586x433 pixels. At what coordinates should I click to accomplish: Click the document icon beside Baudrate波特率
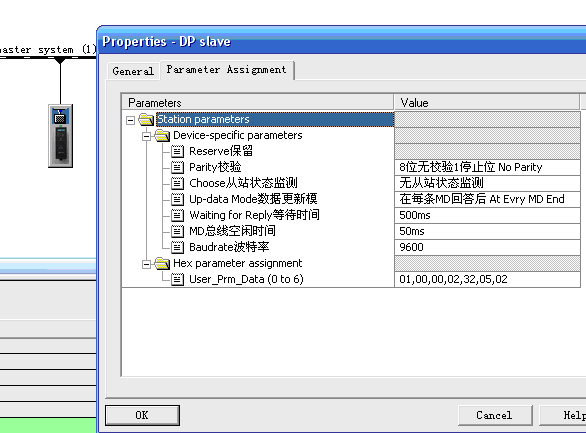(178, 247)
